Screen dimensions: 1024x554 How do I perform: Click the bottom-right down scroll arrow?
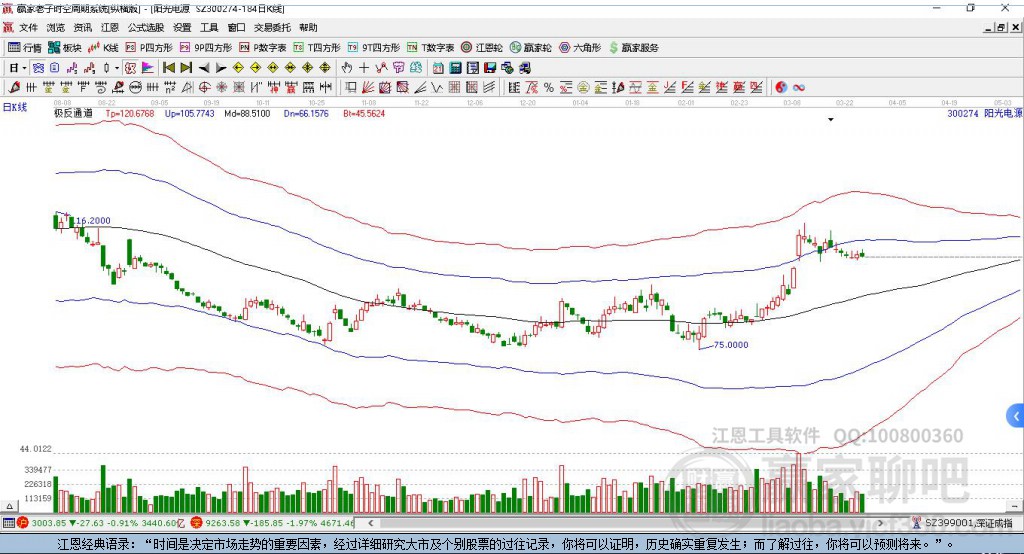(1014, 506)
